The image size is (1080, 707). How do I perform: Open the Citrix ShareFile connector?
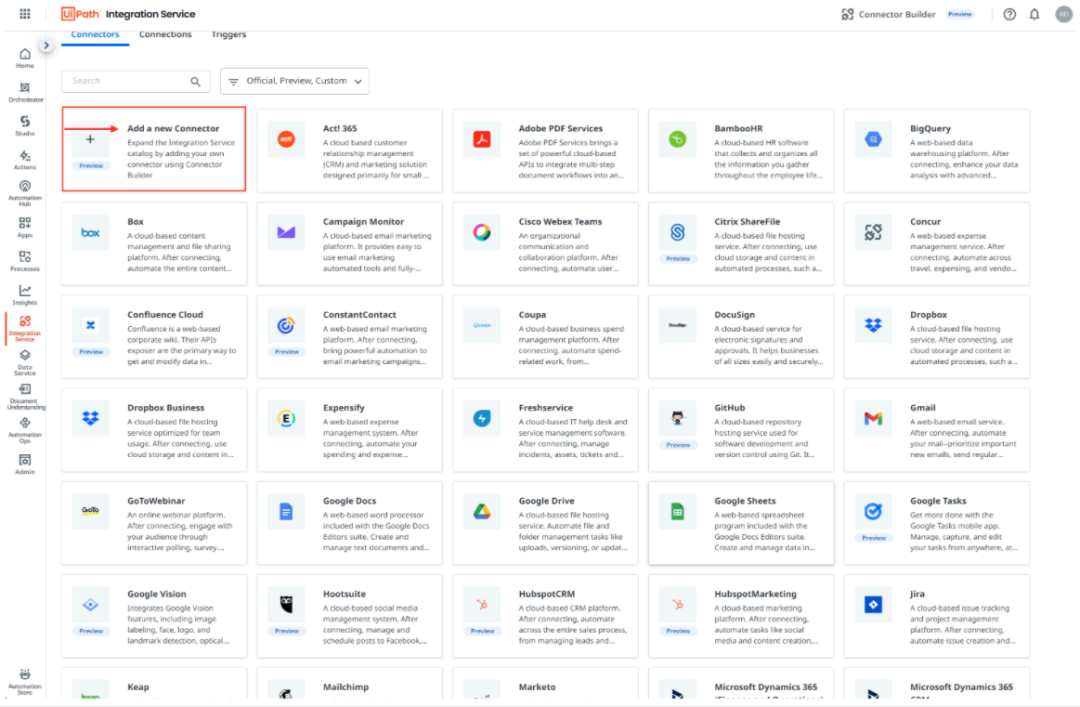click(x=741, y=243)
